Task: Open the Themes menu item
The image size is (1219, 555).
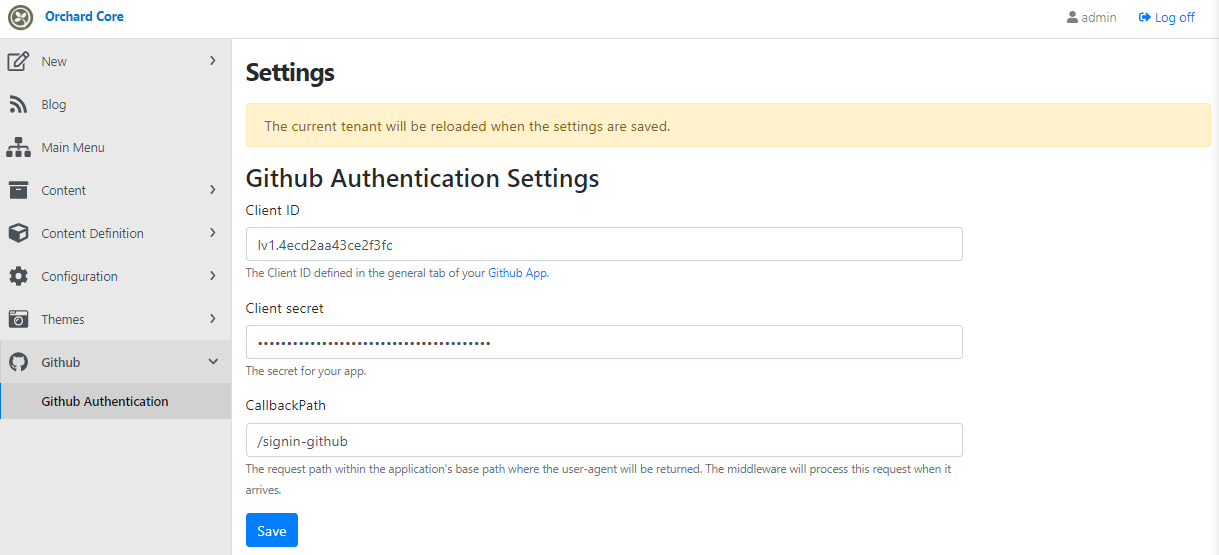Action: pos(115,319)
